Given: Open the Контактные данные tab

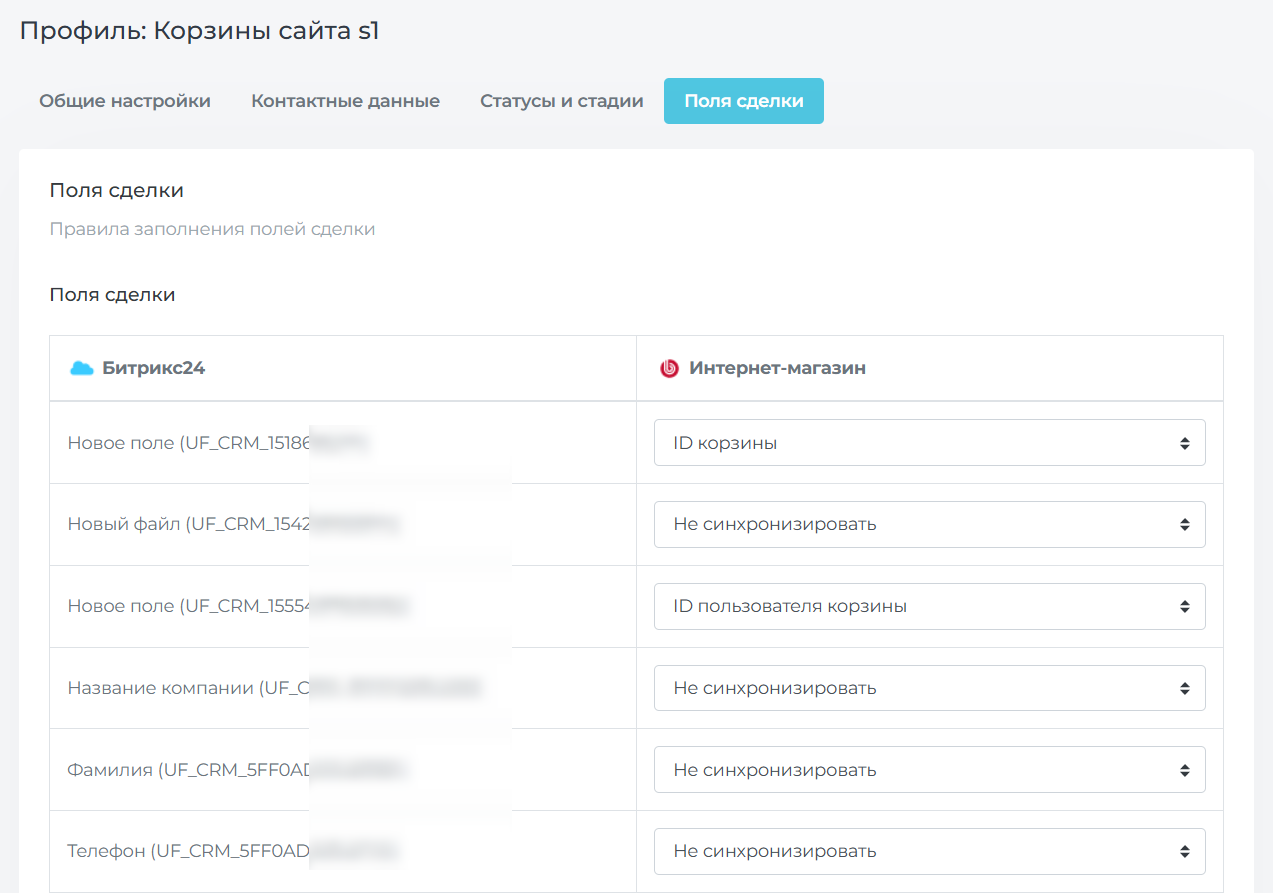Looking at the screenshot, I should [345, 101].
